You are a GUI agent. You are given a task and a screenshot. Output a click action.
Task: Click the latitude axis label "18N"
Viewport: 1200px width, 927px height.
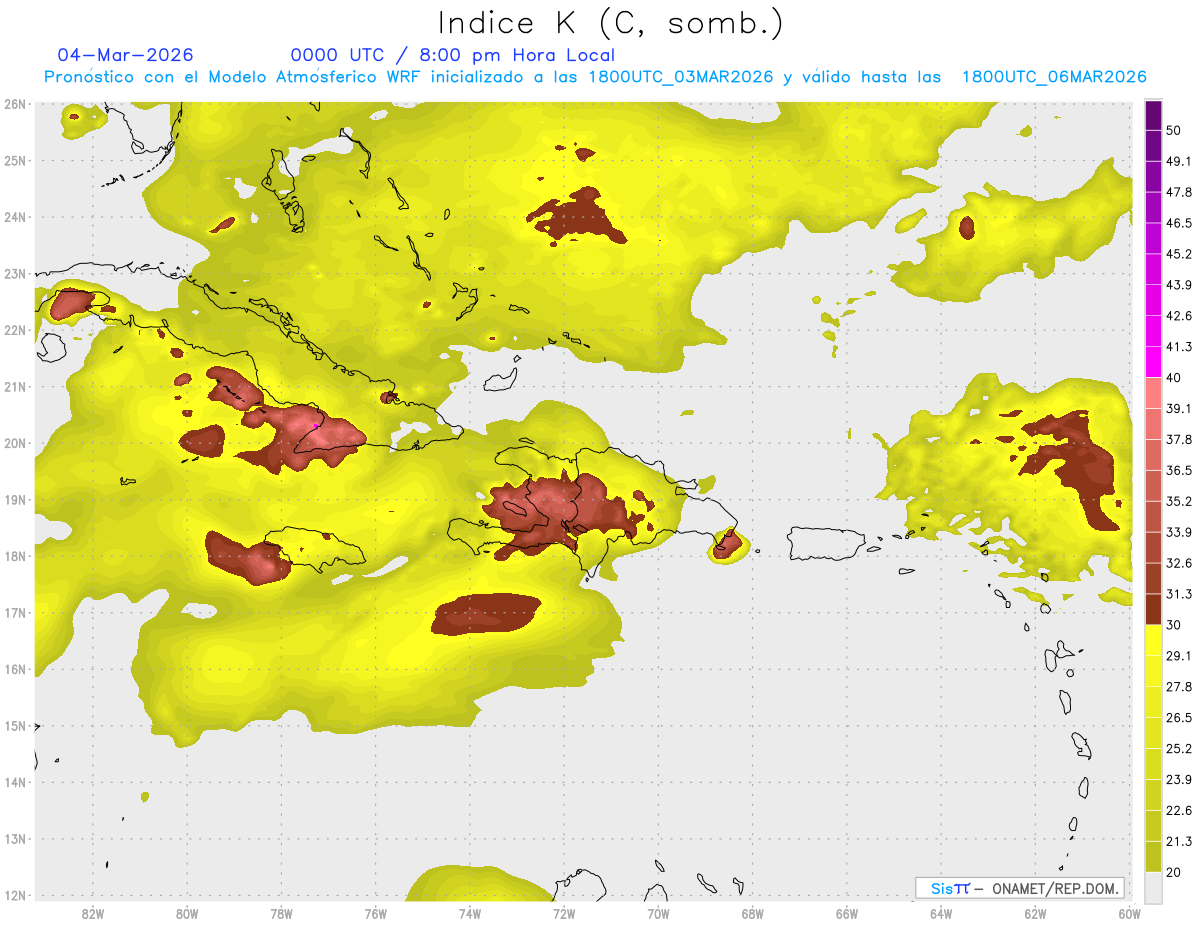coord(14,556)
